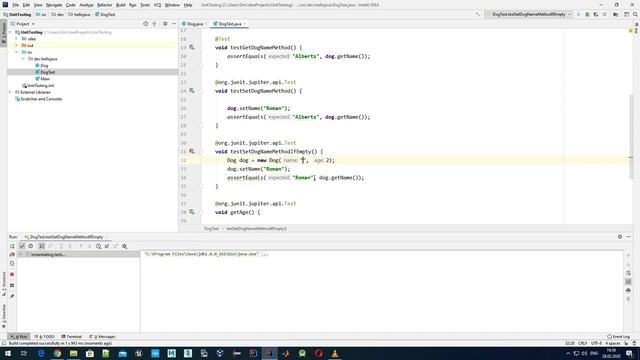Screen dimensions: 640x360
Task: Click the yellow warning marker in editor stripe
Action: coord(631,31)
